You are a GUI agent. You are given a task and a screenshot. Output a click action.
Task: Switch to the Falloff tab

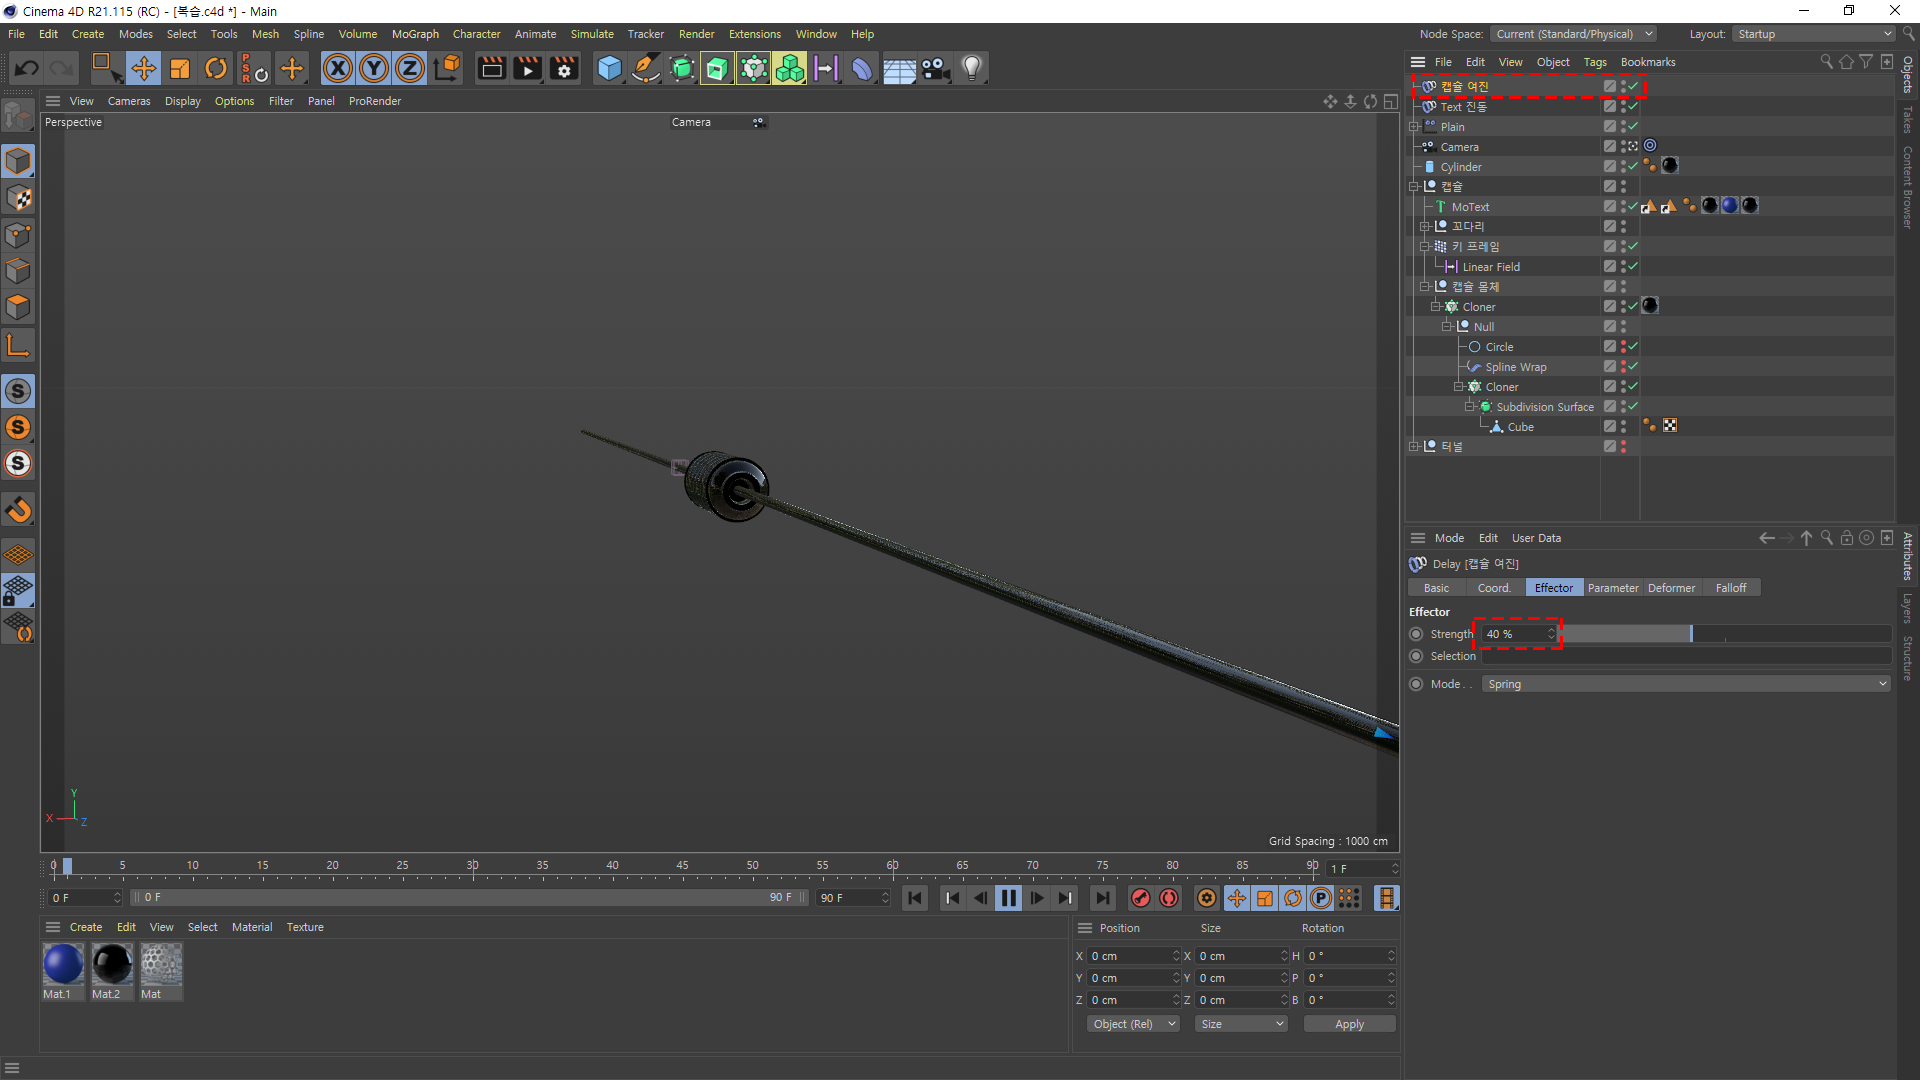click(1730, 588)
